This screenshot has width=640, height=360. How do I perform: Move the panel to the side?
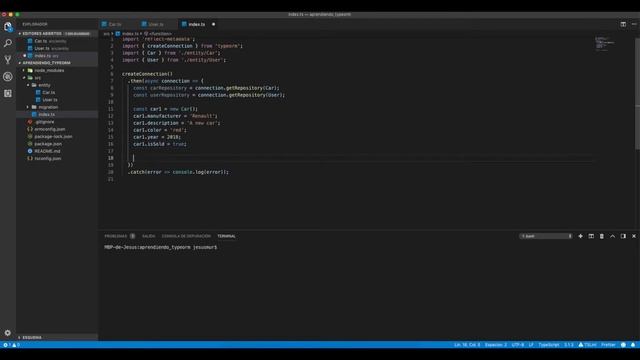point(623,236)
